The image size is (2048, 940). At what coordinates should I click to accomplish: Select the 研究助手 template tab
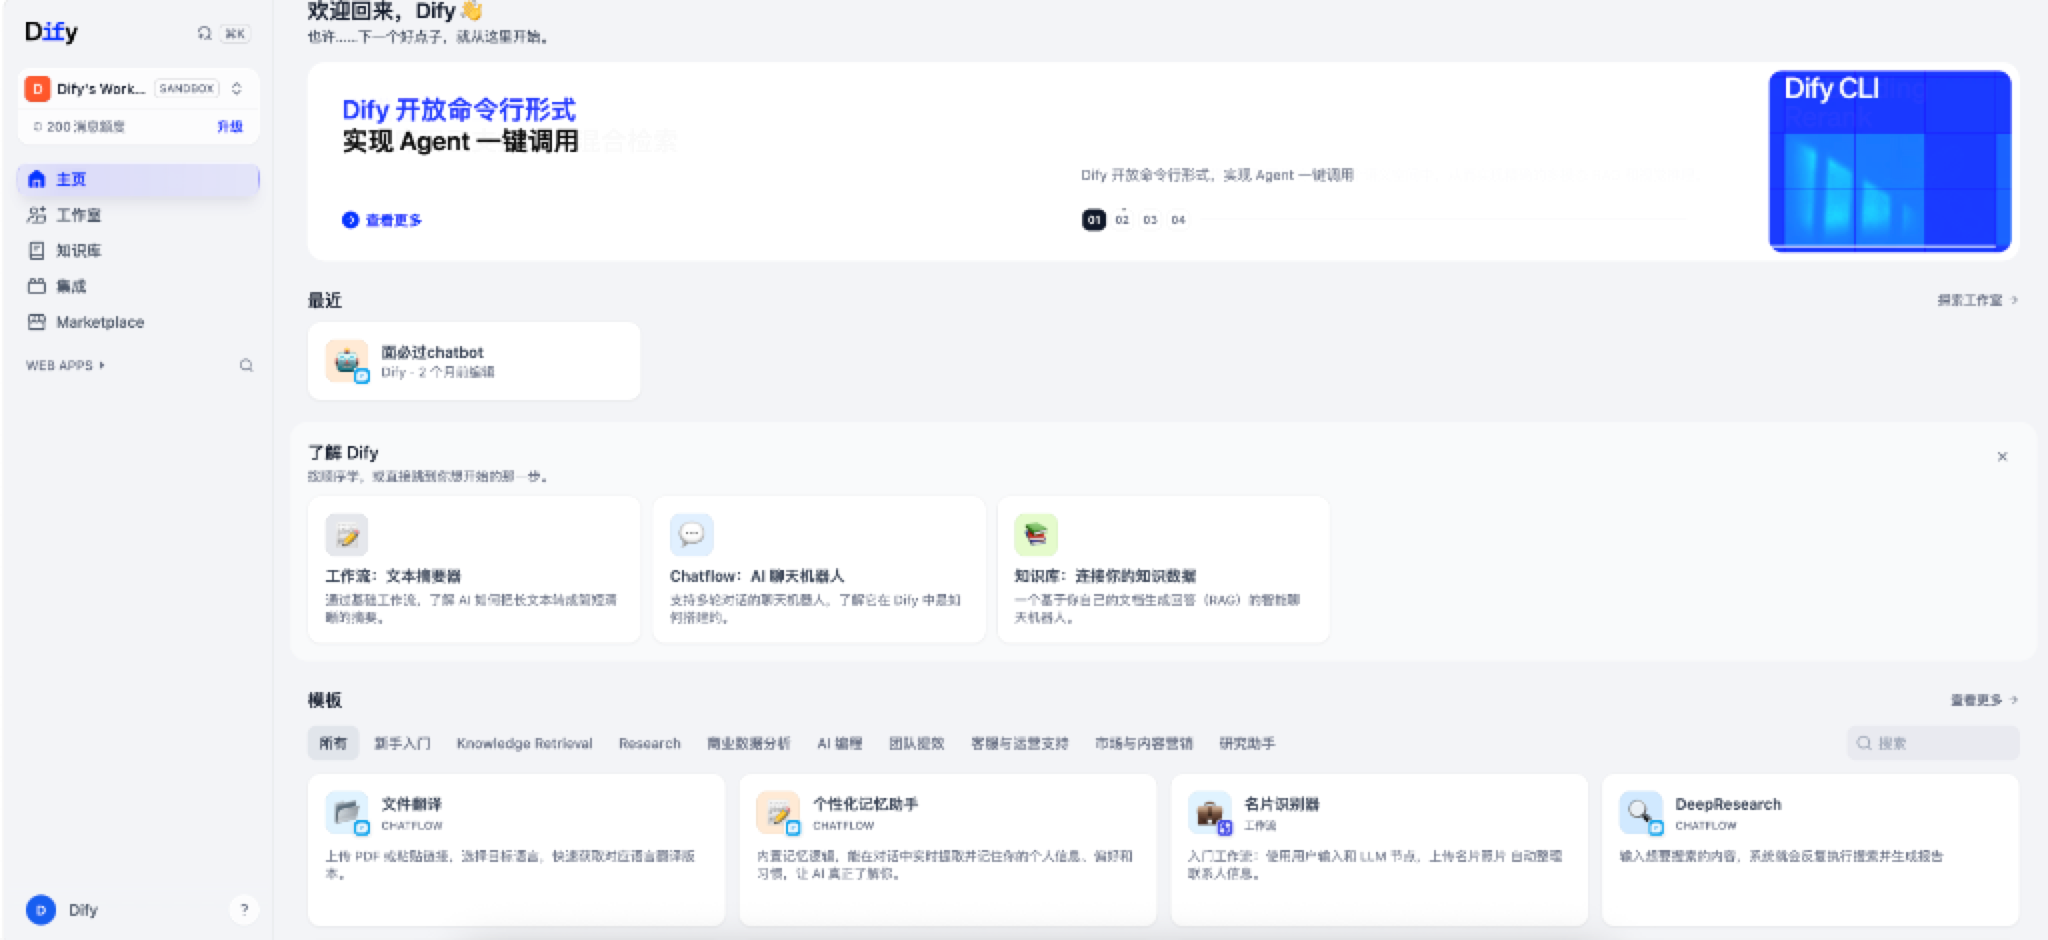pyautogui.click(x=1246, y=743)
